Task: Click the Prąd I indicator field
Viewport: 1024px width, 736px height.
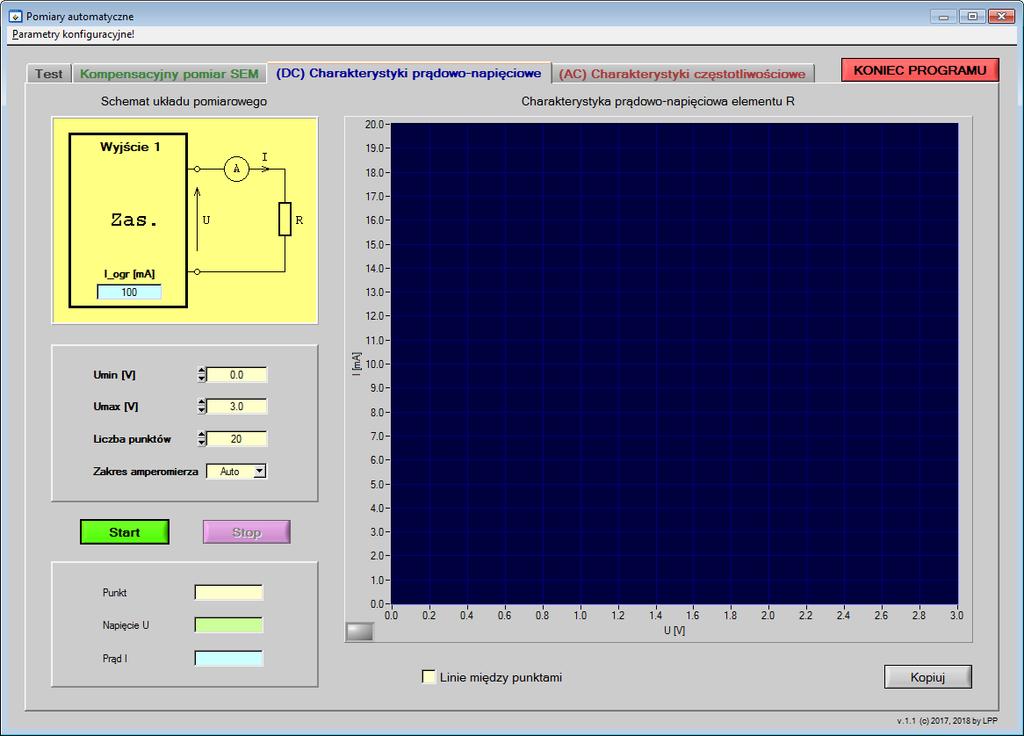Action: [x=229, y=658]
